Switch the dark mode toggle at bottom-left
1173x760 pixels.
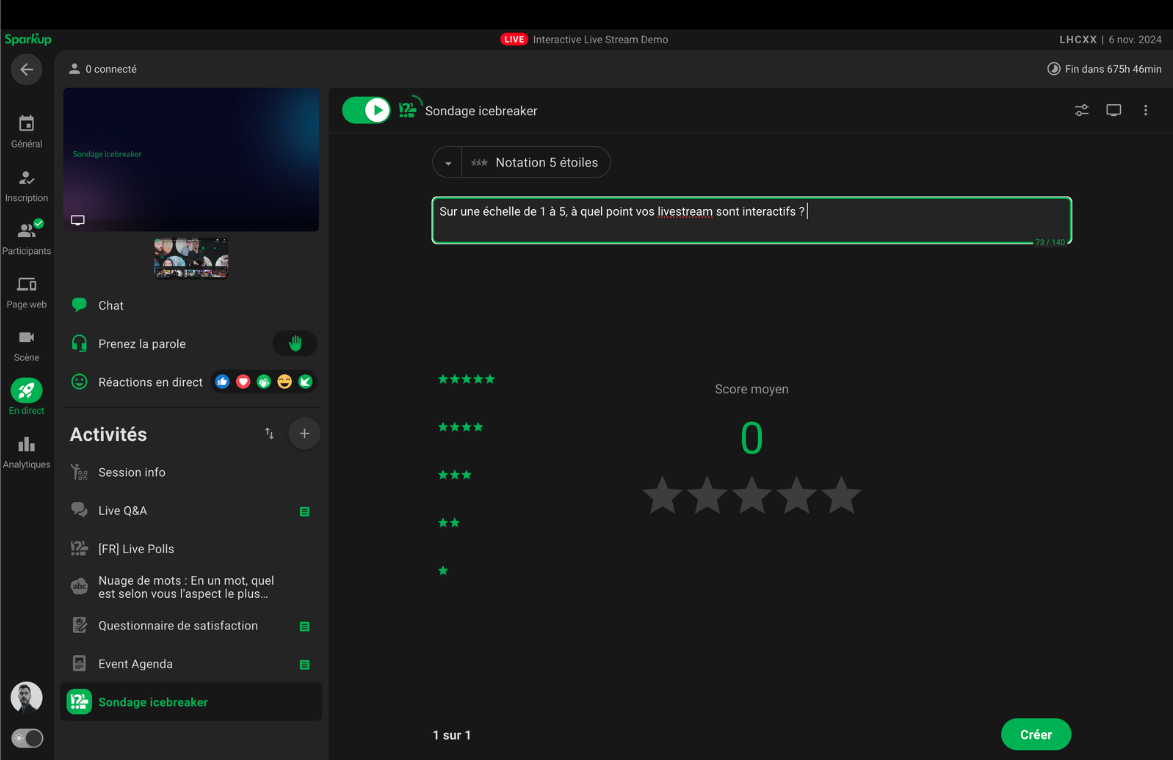27,738
